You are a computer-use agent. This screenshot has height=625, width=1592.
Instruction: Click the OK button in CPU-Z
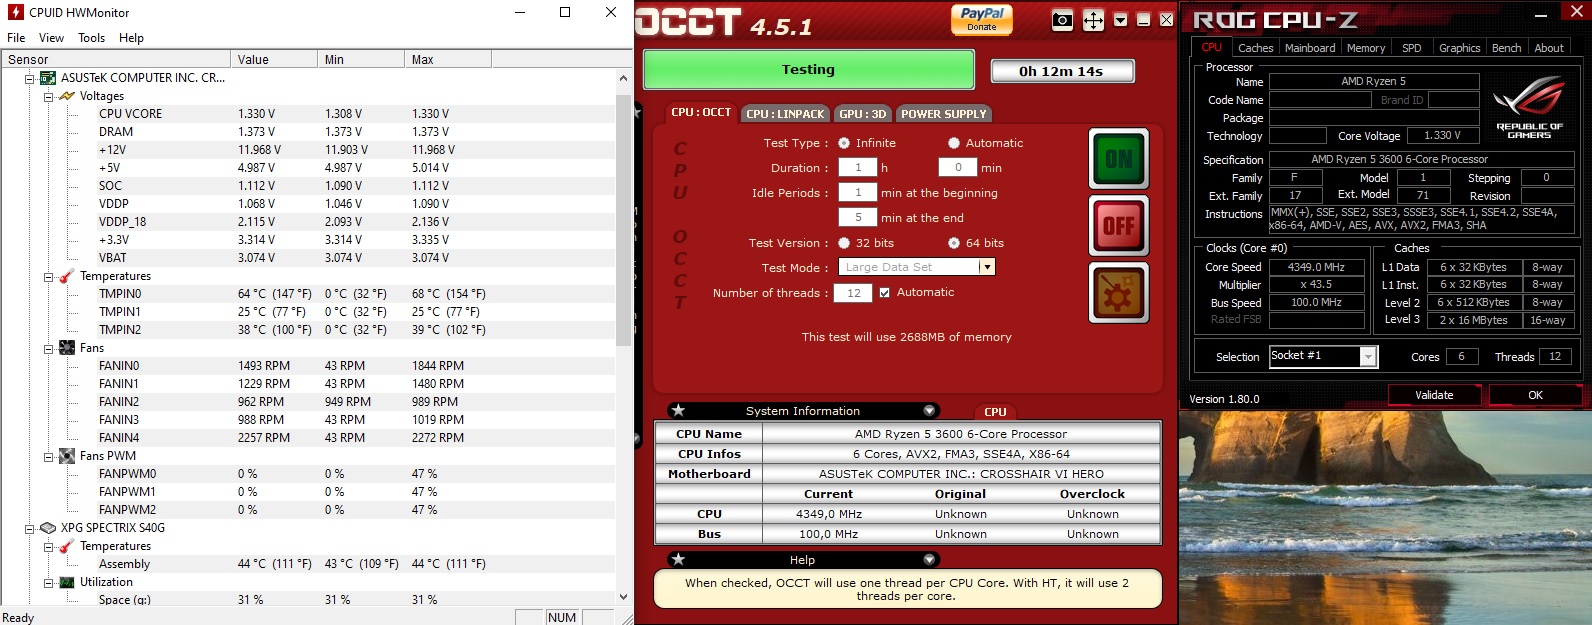point(1535,395)
